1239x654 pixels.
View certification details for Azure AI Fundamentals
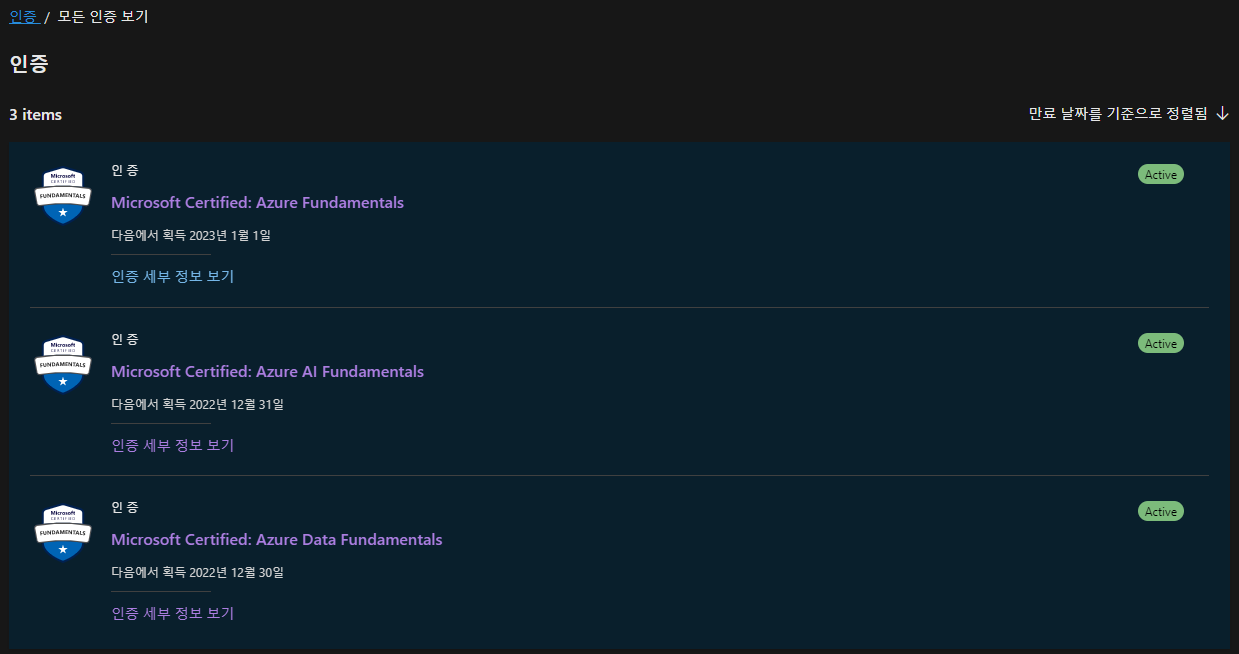172,445
